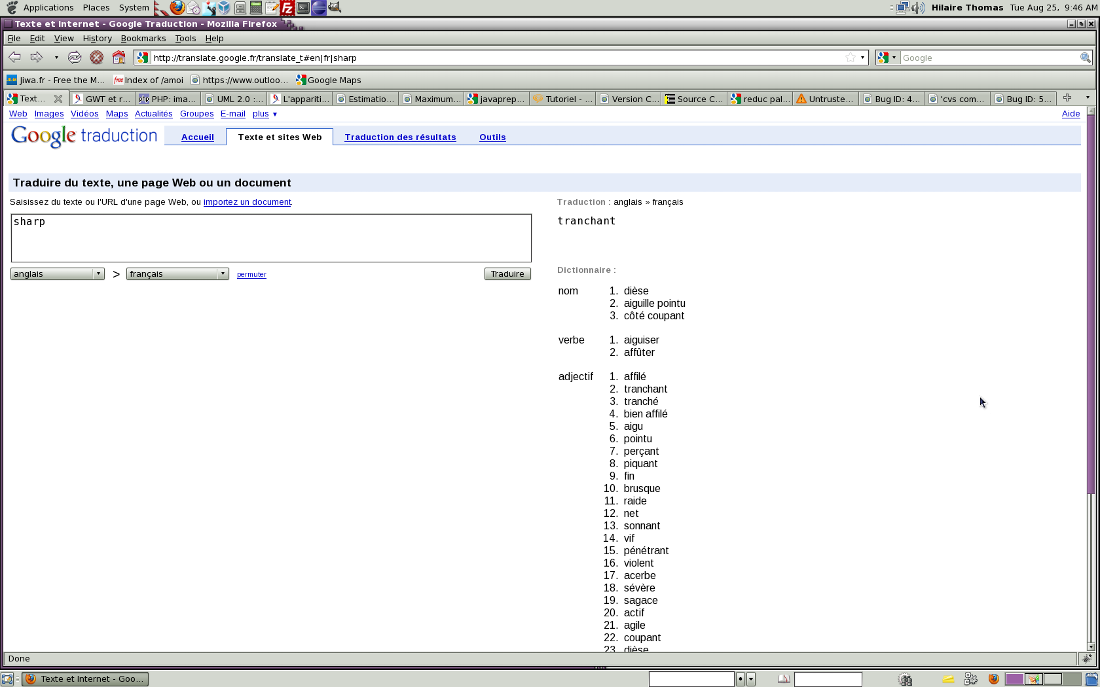
Task: Click 'importez un document' link
Action: (247, 202)
